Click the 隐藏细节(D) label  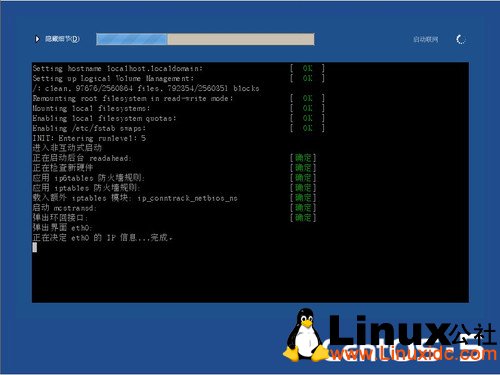62,39
